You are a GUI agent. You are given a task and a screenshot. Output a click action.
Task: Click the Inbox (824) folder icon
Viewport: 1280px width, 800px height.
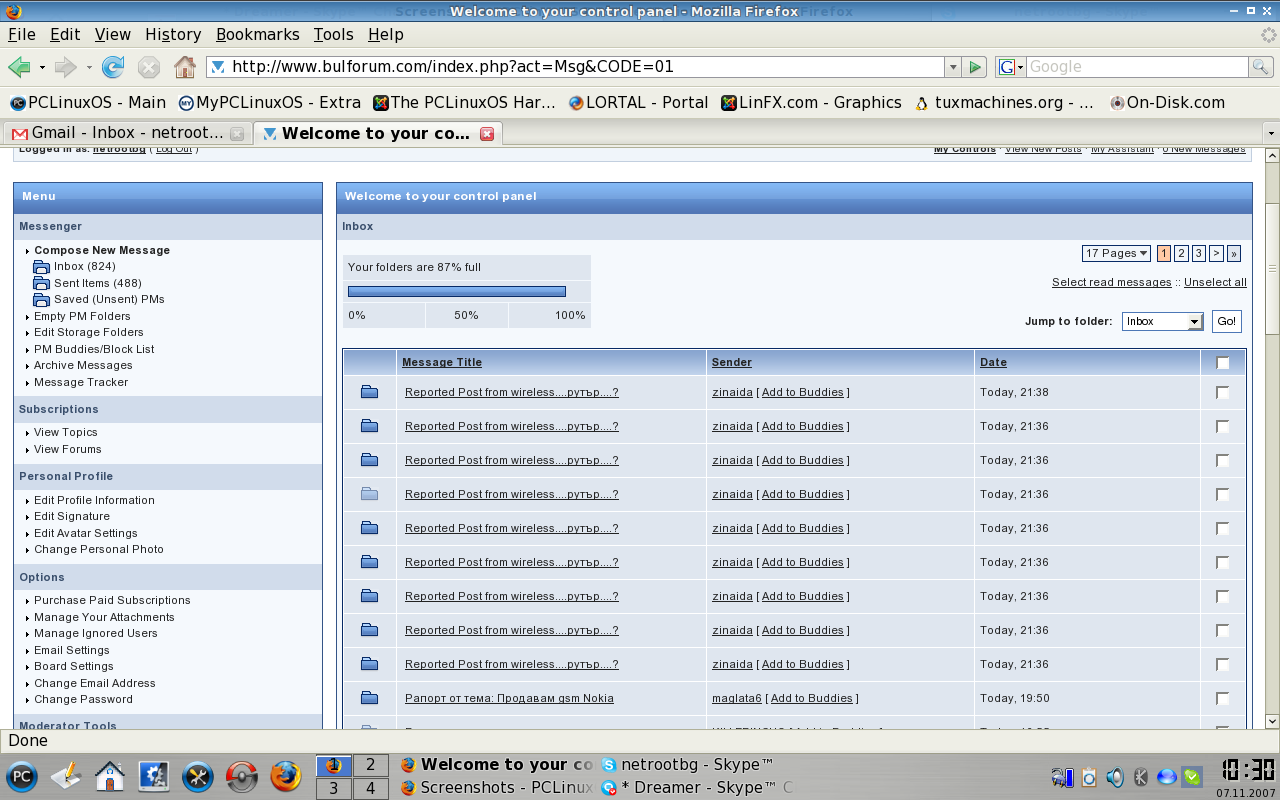(x=41, y=267)
